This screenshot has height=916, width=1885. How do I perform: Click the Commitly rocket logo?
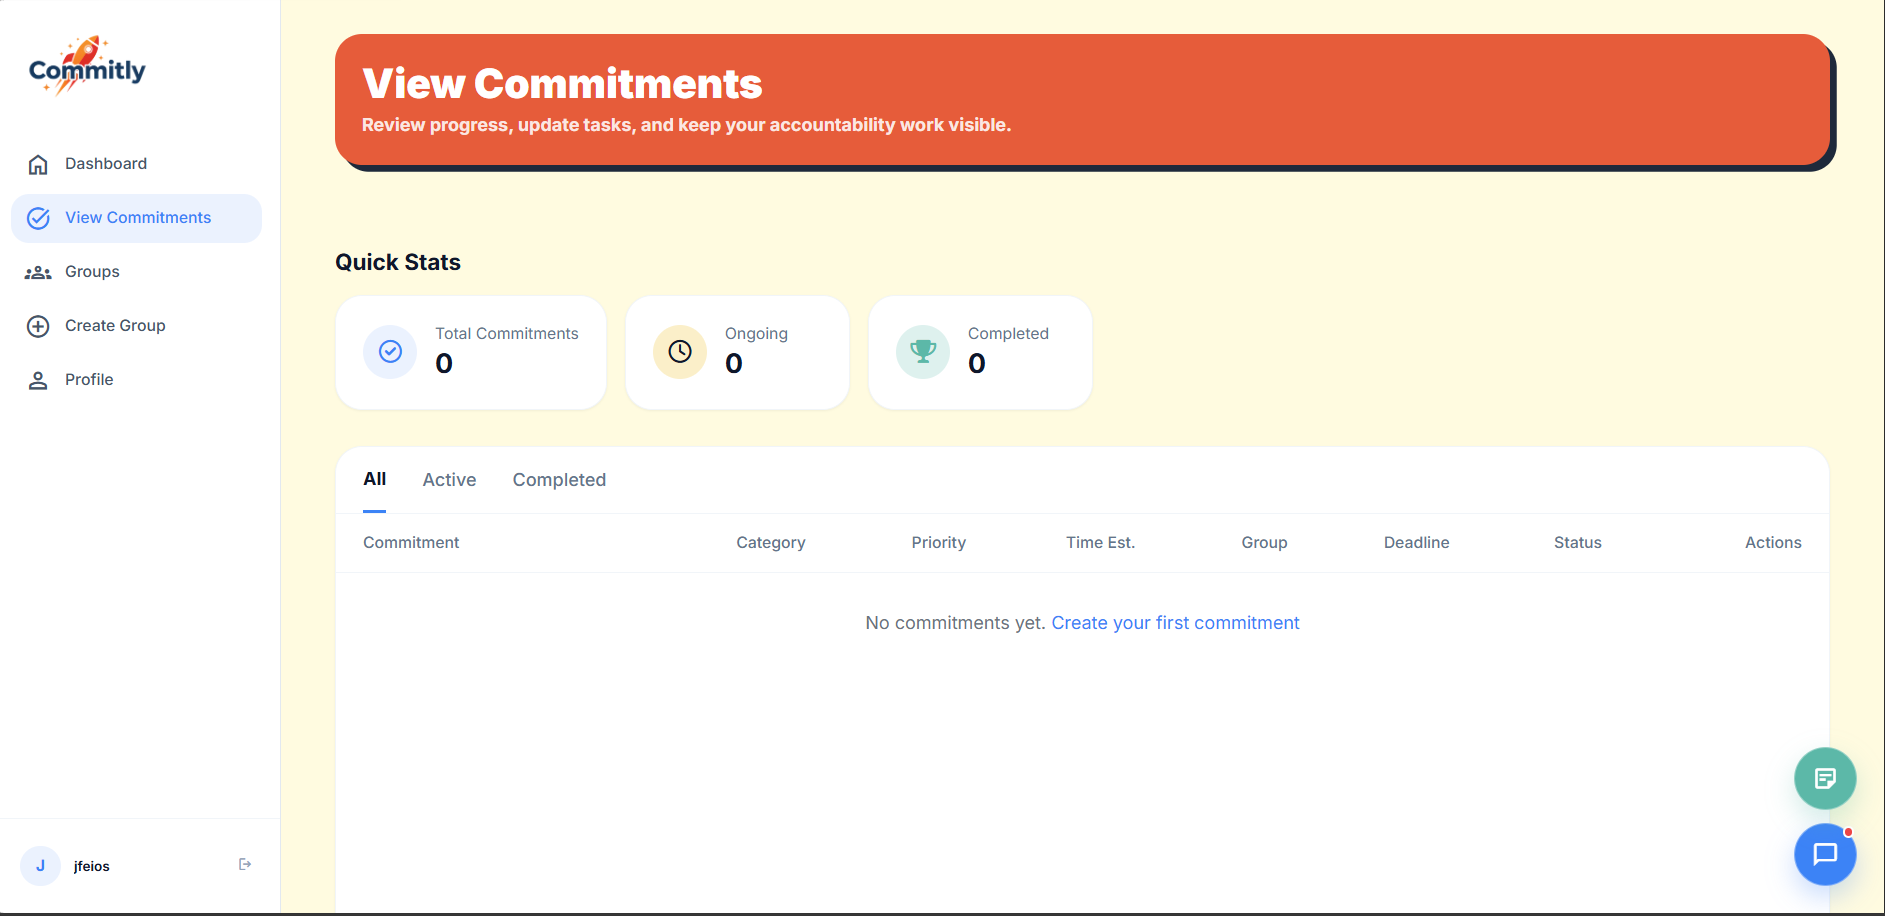pyautogui.click(x=87, y=66)
